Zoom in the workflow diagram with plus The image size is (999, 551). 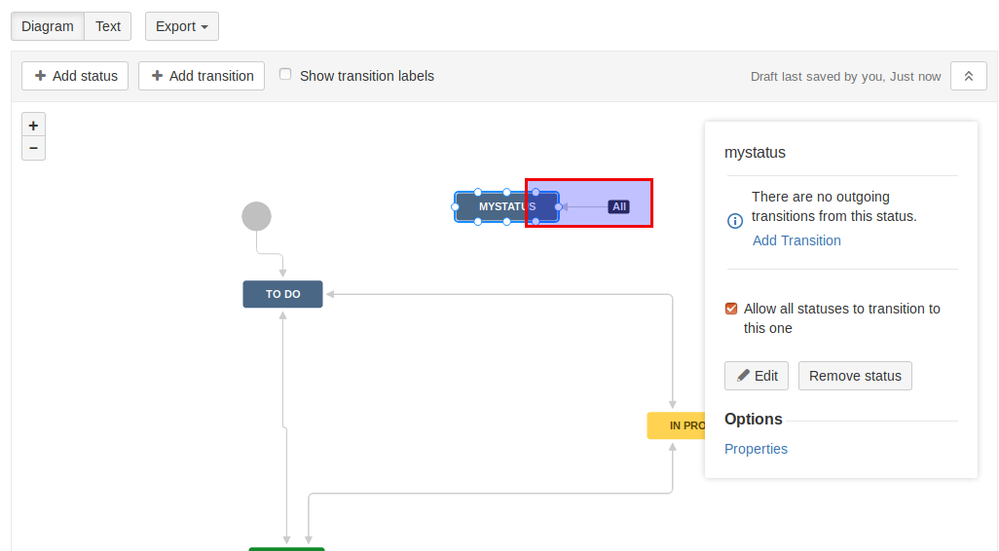point(33,125)
